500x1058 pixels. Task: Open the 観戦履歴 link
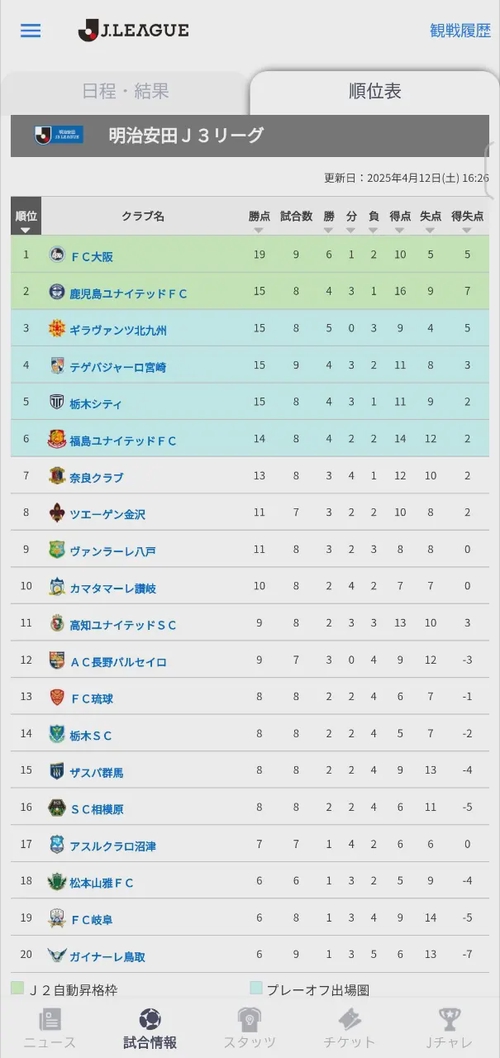coord(460,31)
